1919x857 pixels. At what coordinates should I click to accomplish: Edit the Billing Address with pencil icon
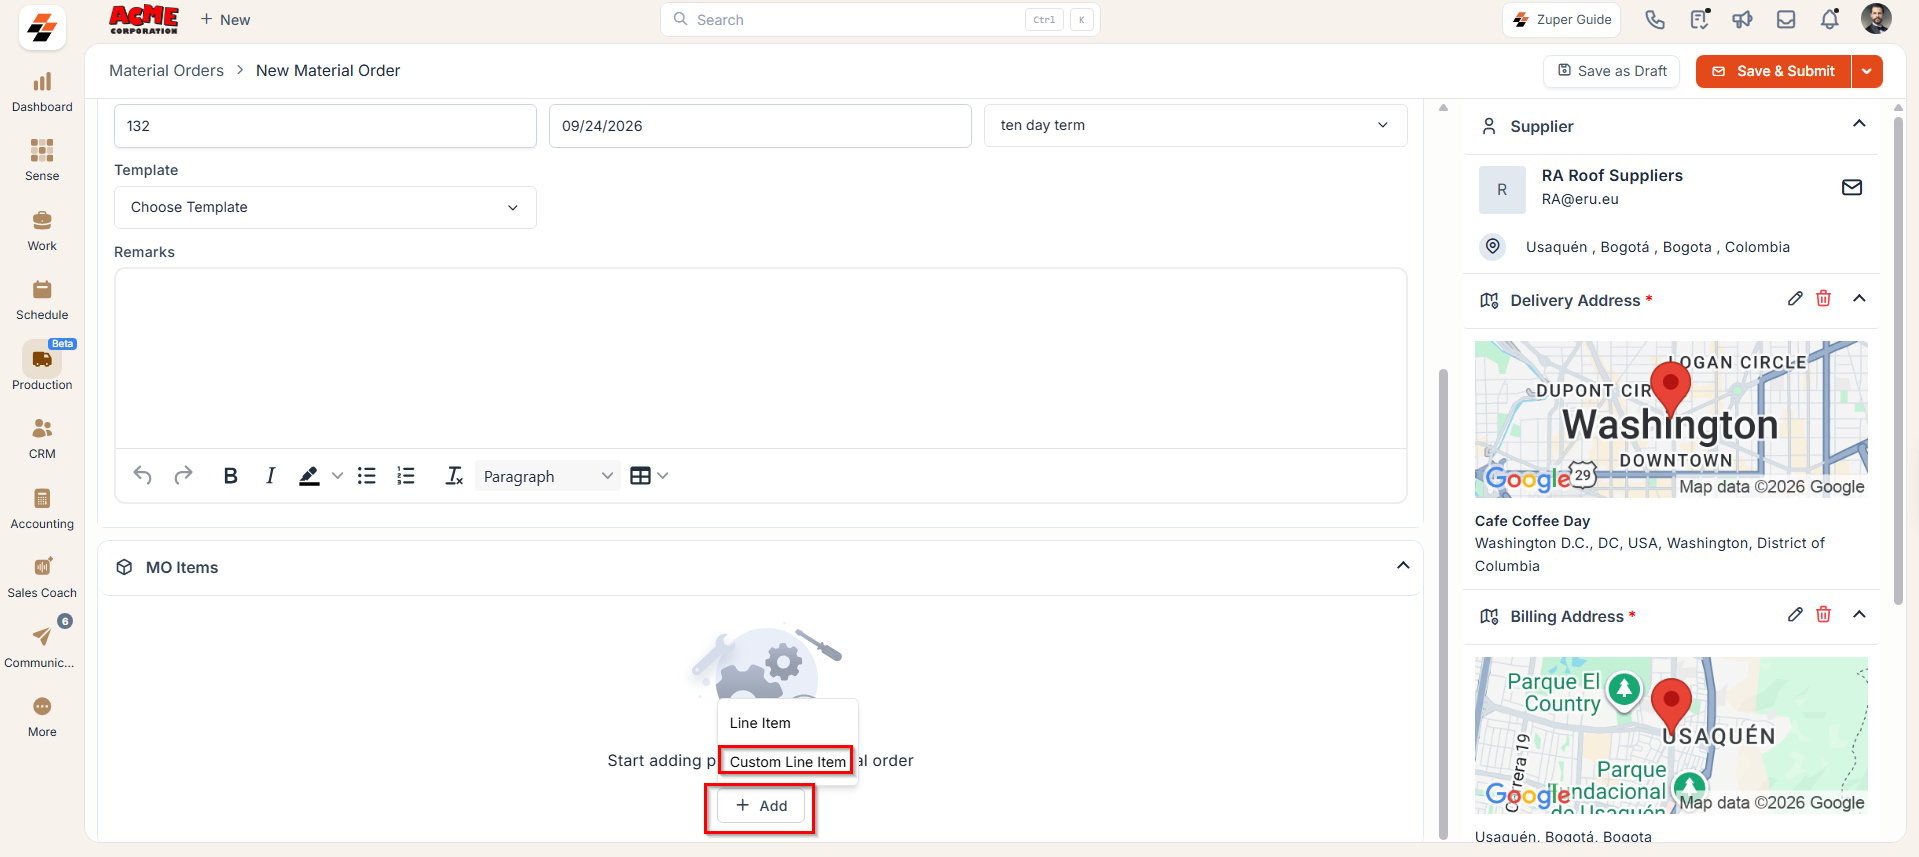coord(1795,615)
